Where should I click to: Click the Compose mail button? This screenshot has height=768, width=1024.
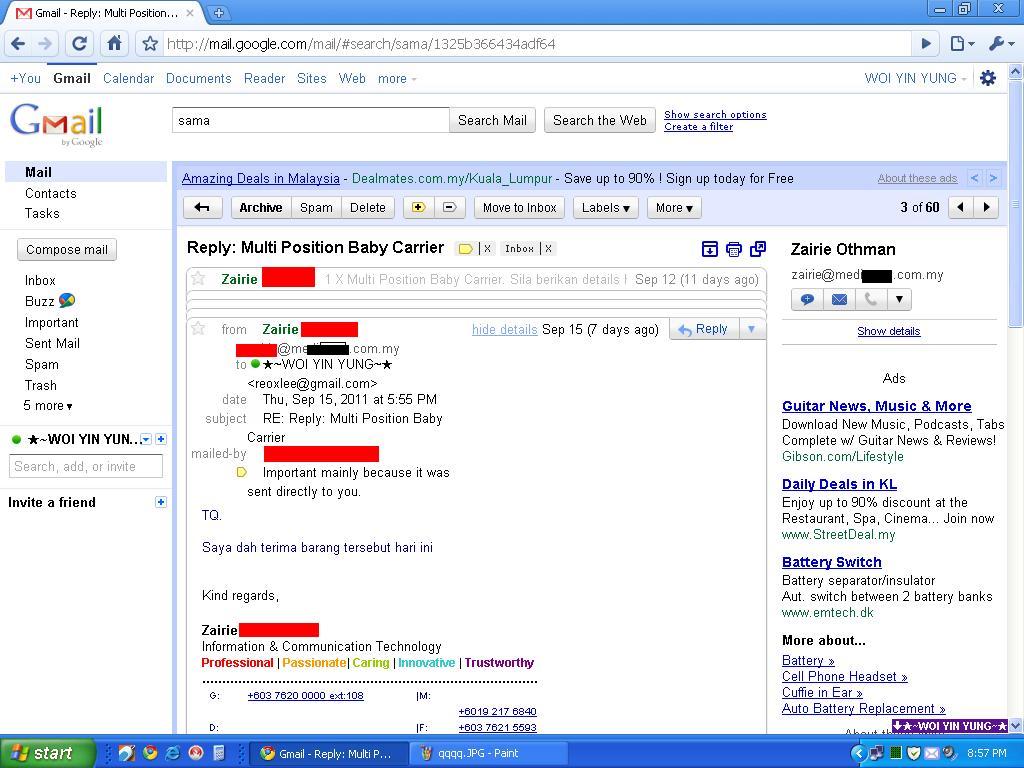point(67,249)
